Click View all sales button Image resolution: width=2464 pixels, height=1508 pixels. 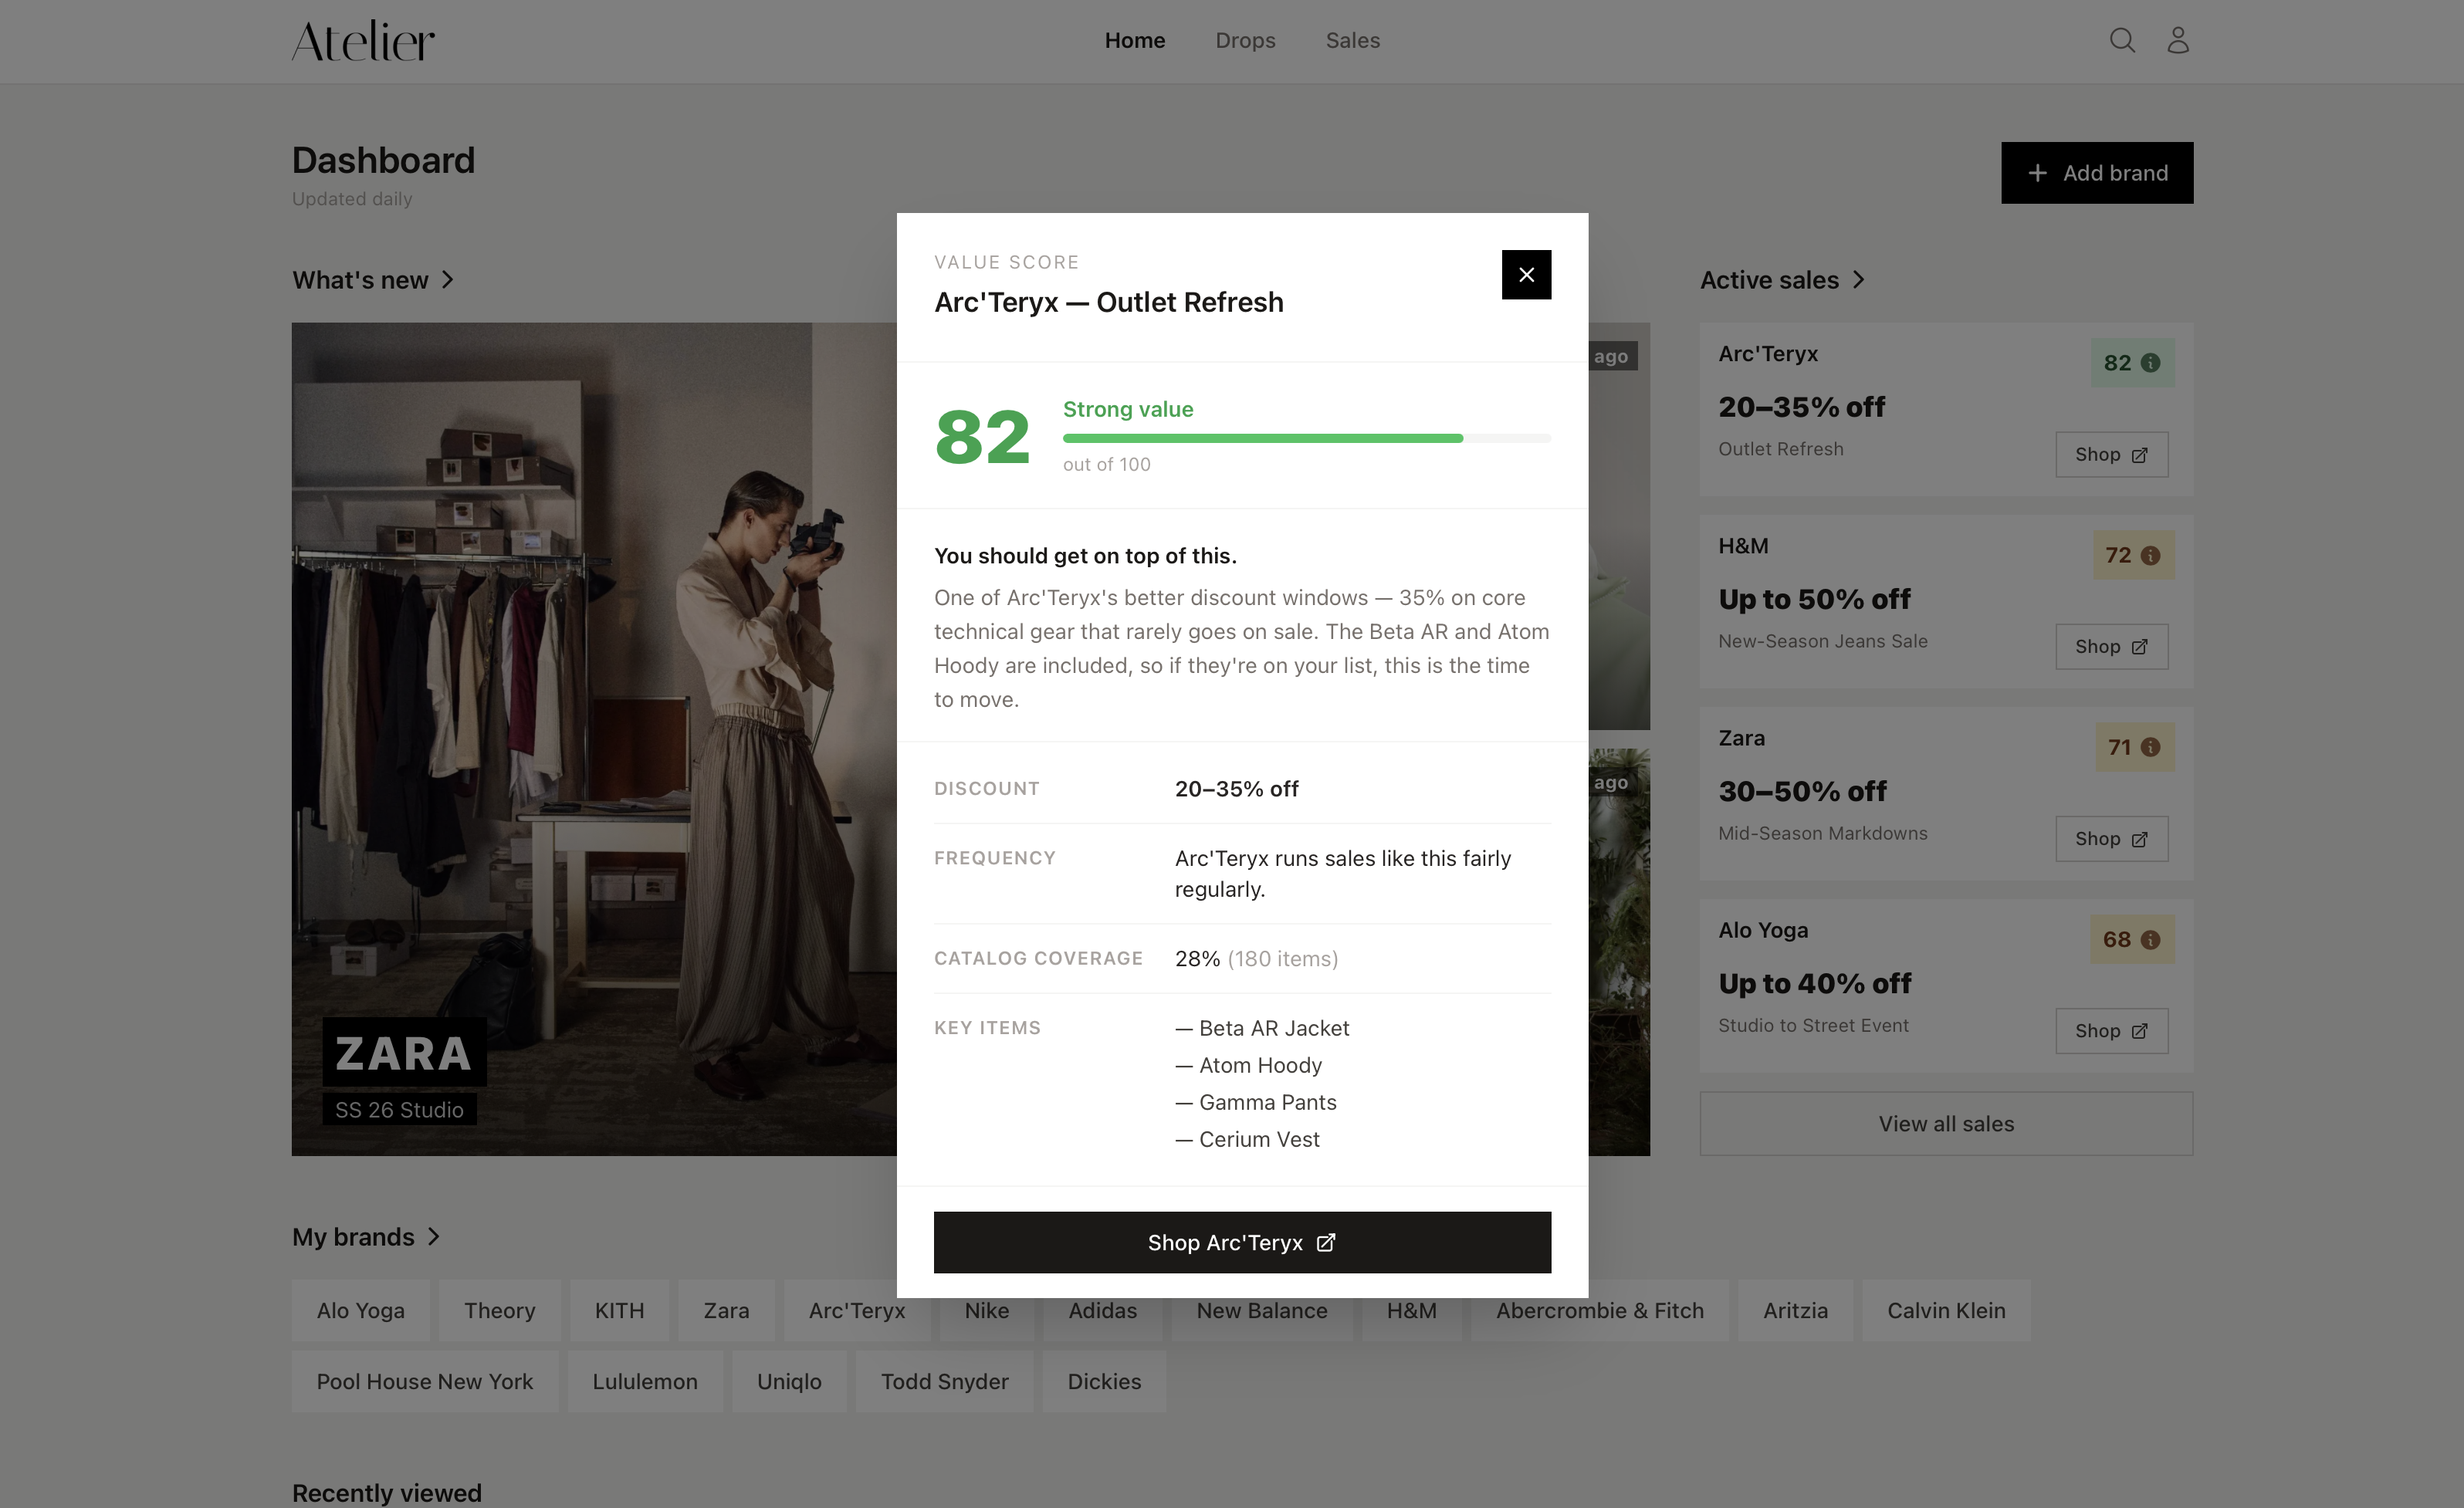coord(1946,1123)
